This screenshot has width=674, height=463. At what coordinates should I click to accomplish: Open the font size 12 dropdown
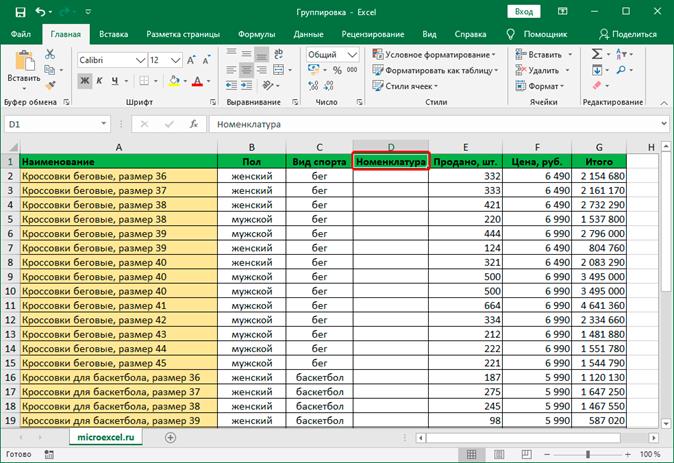(x=175, y=60)
